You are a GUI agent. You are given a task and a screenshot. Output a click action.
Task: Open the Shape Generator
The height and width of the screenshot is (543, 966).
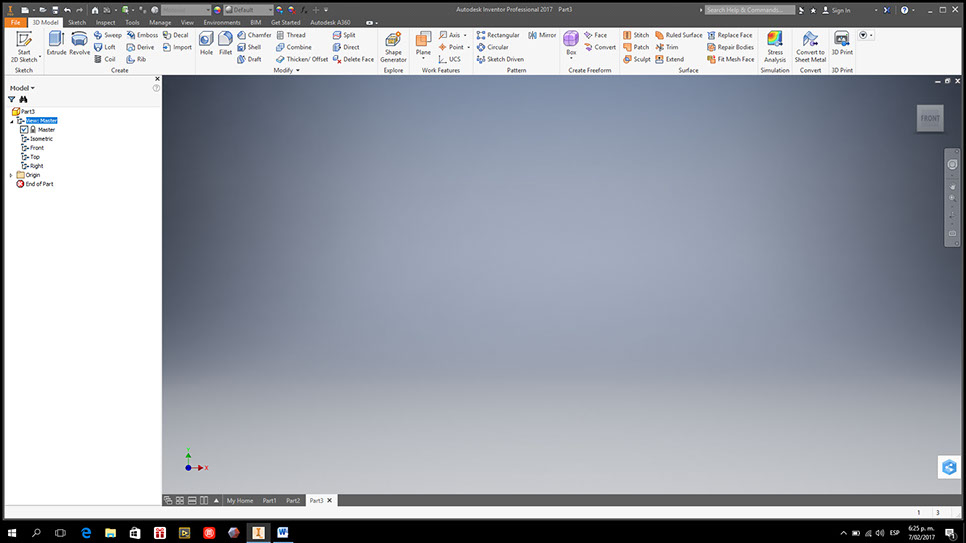[393, 47]
